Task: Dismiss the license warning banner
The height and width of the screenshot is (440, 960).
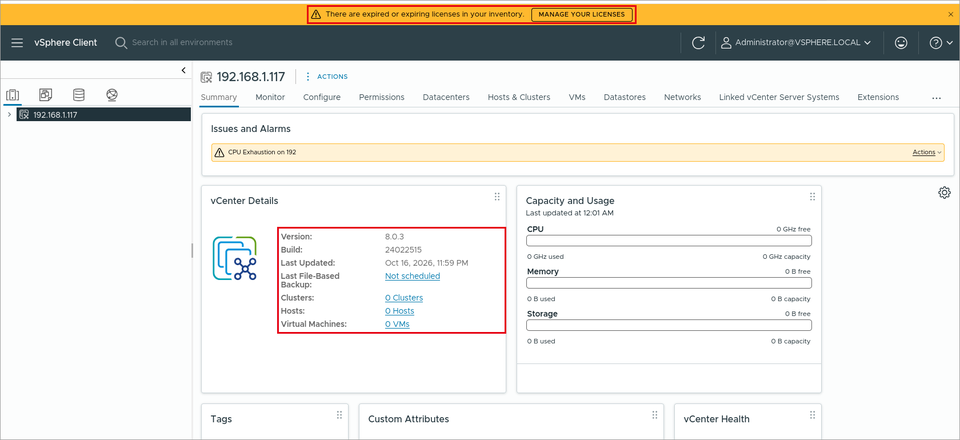Action: click(x=950, y=13)
